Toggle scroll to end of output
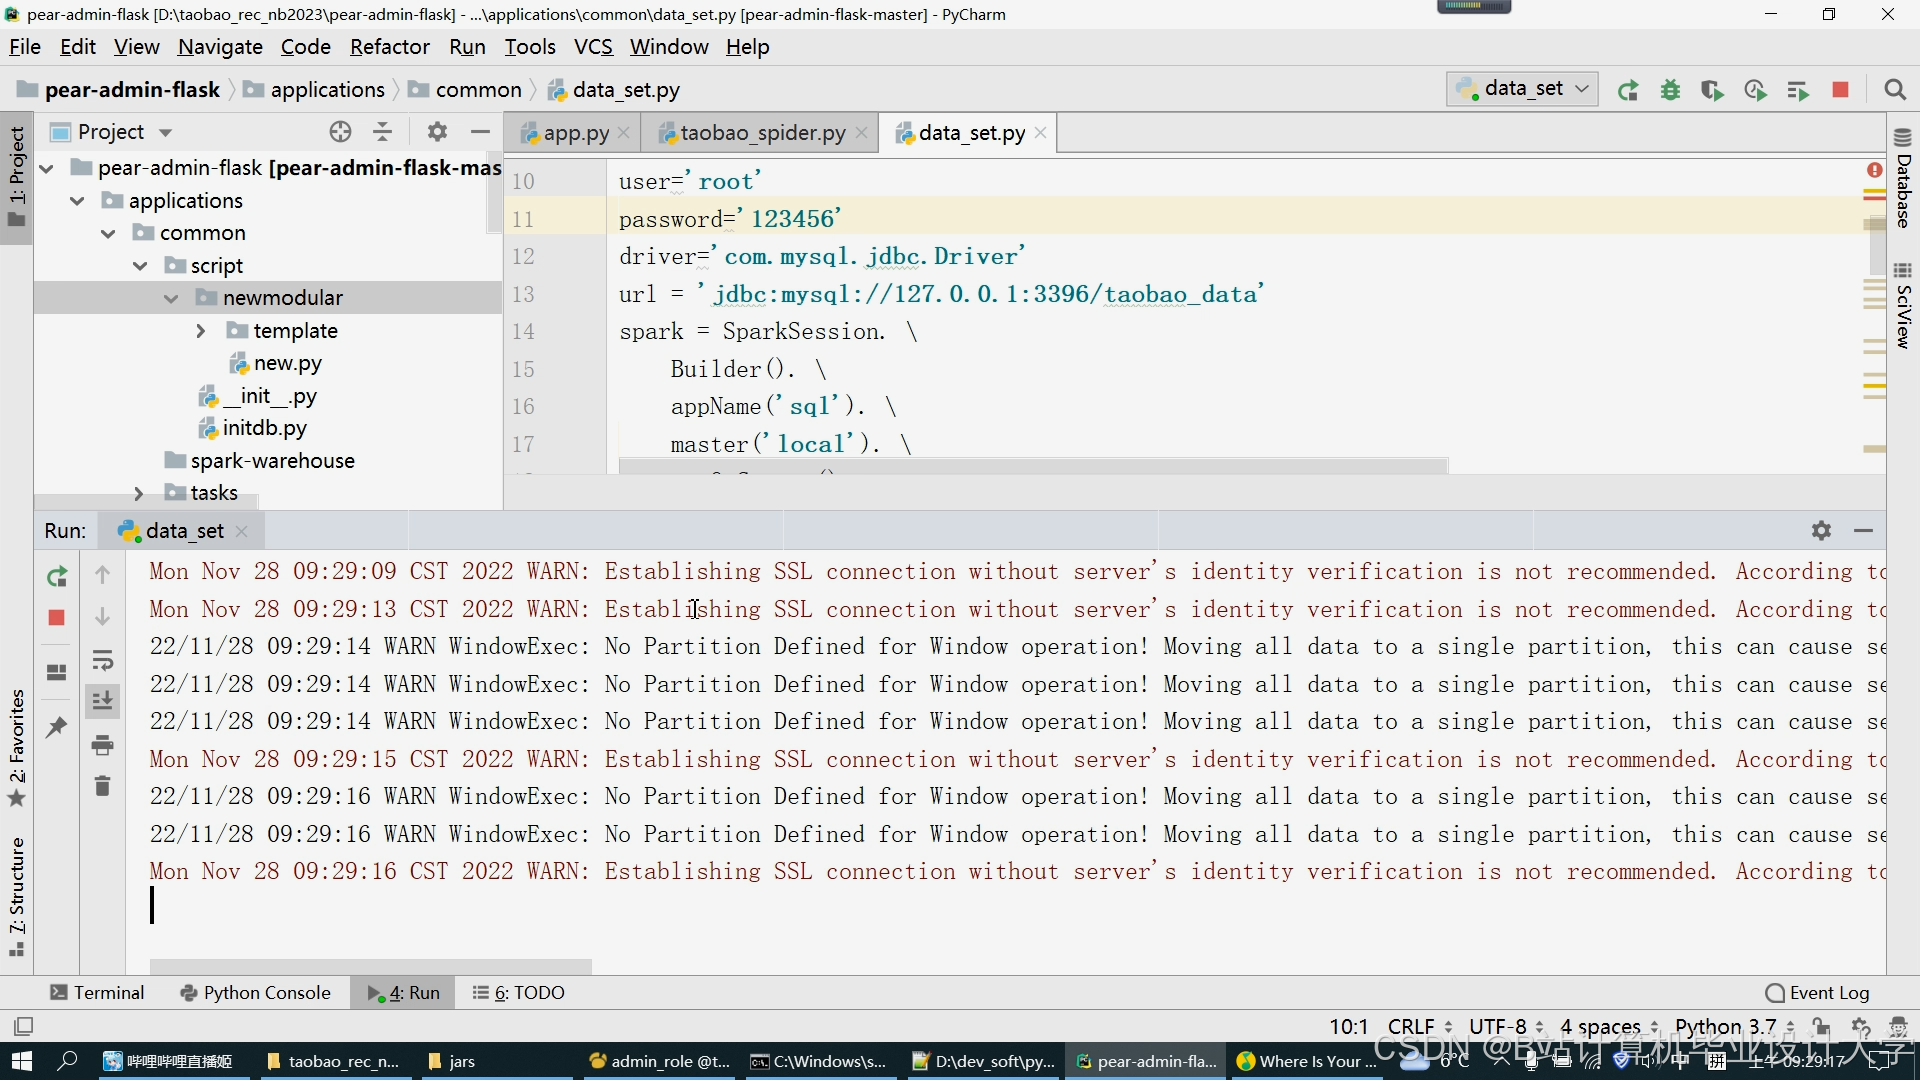1920x1080 pixels. click(x=102, y=701)
